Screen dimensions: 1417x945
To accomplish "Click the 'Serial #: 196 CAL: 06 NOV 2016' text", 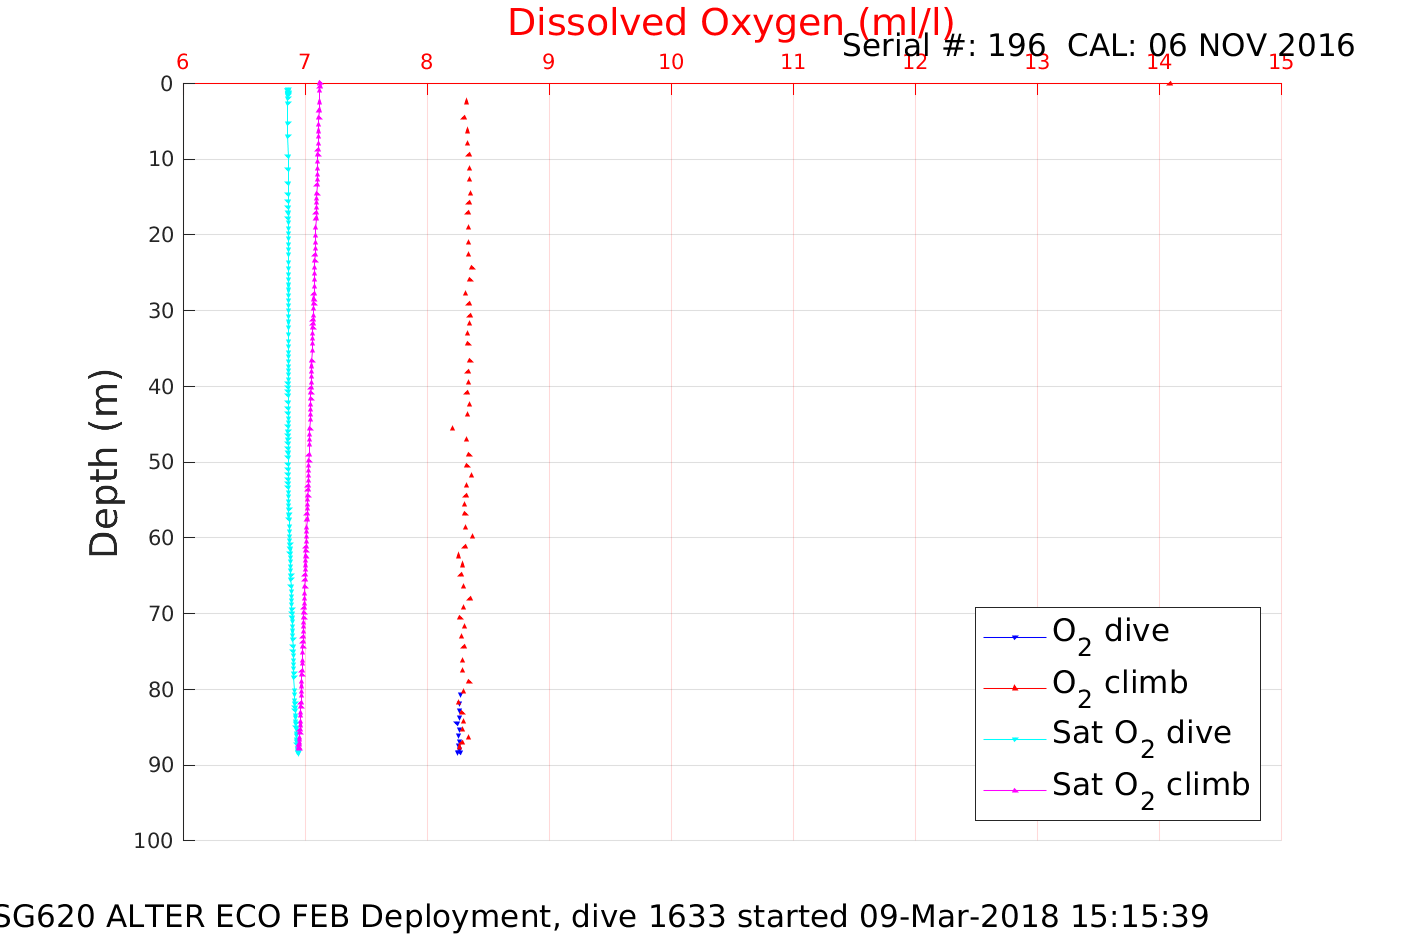I will (1098, 46).
